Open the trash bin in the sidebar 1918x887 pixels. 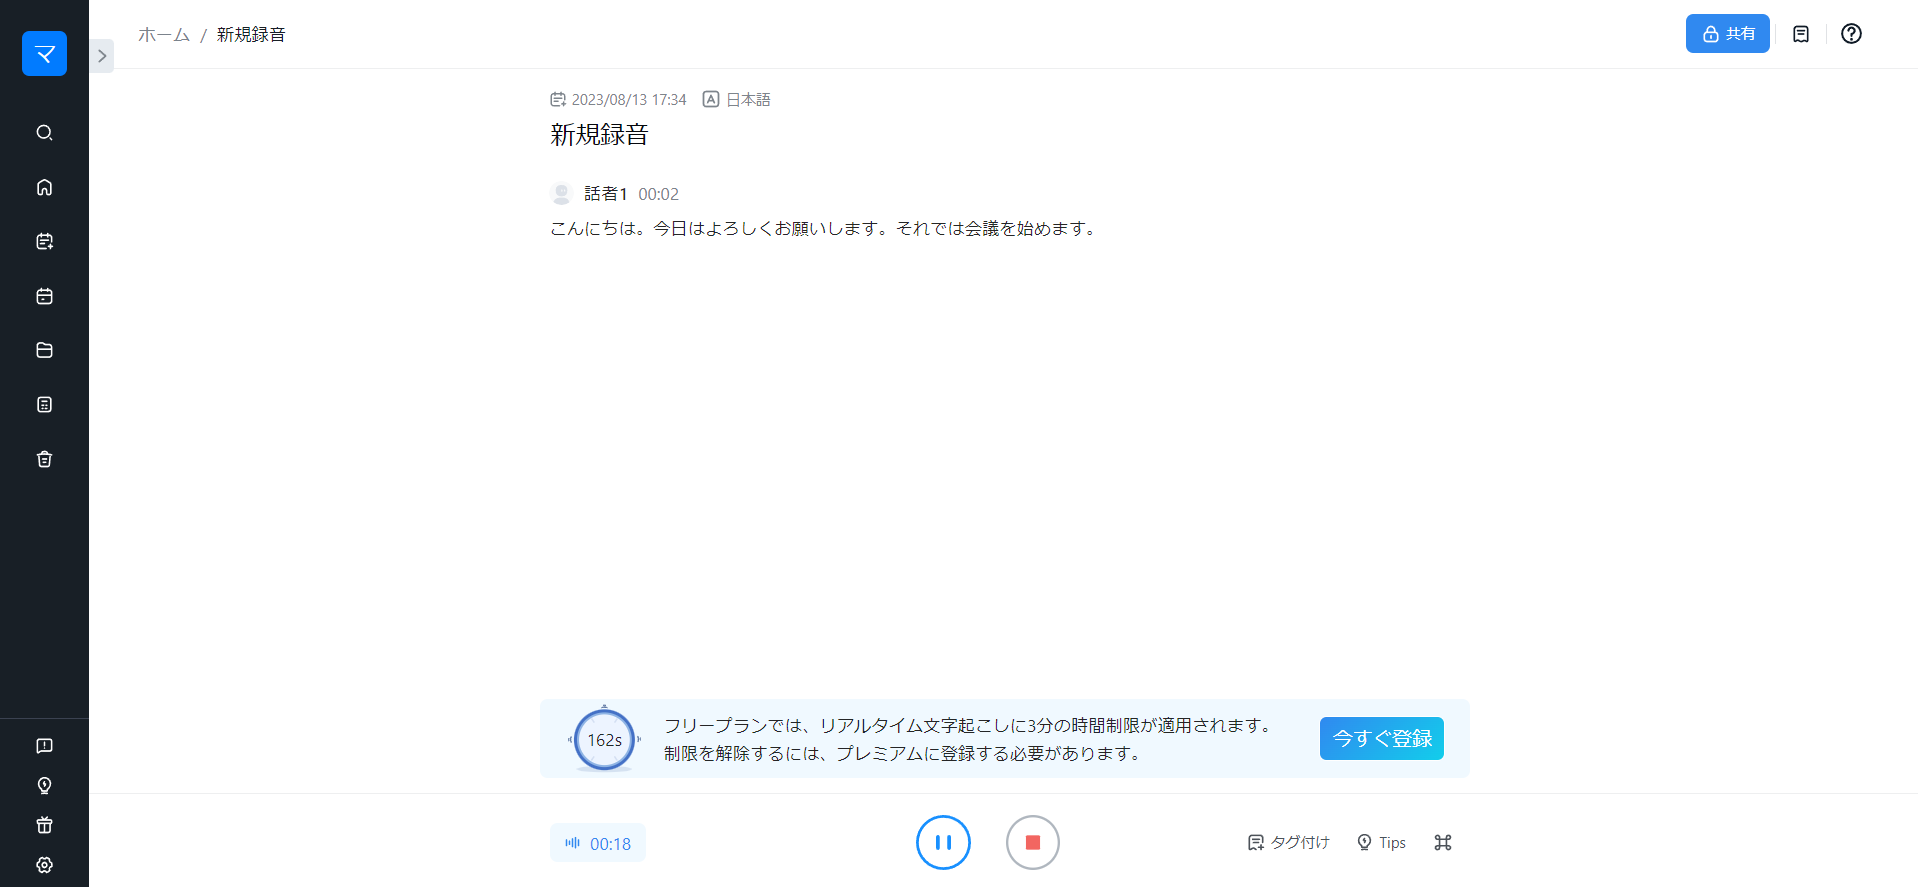tap(44, 459)
